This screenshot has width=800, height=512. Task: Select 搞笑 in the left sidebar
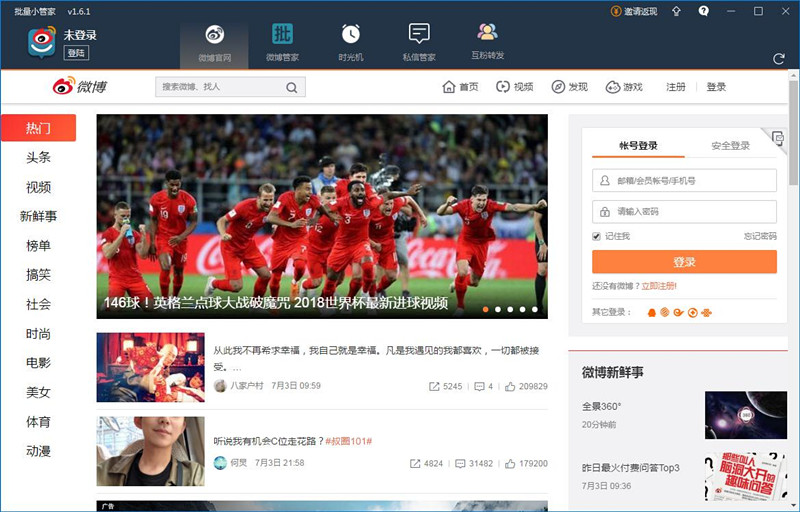(38, 275)
